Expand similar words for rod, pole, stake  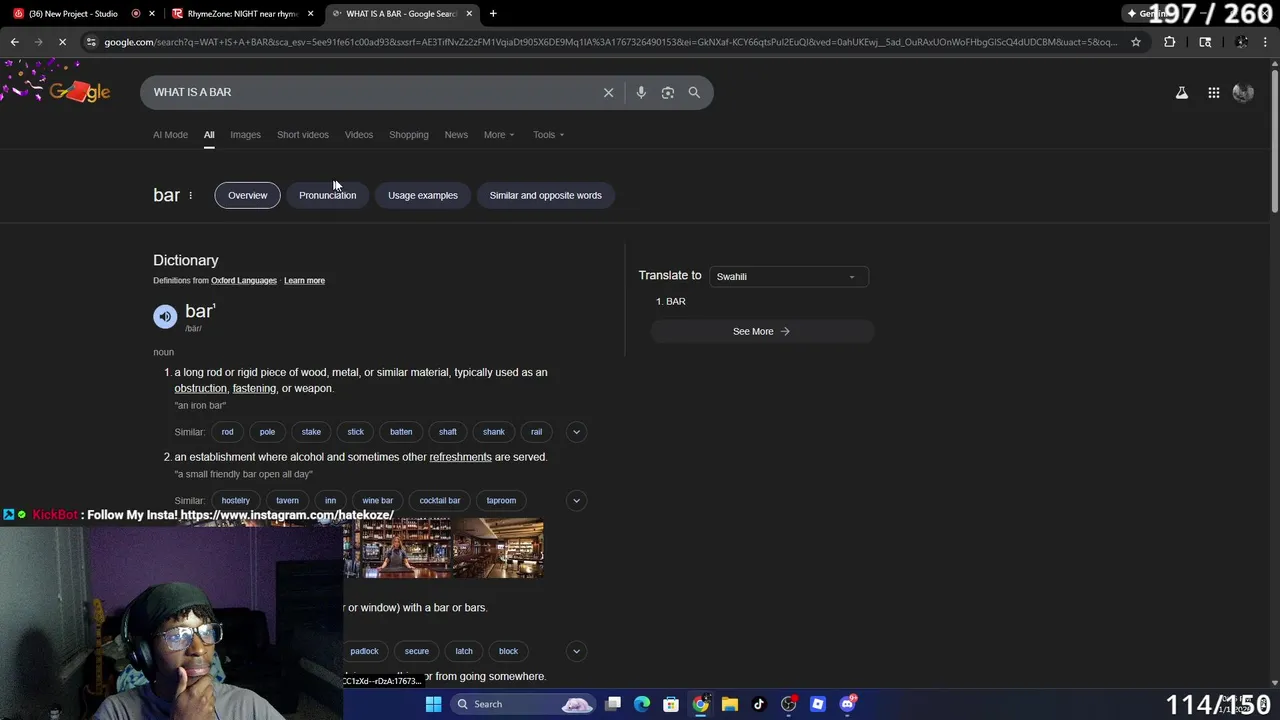coord(576,432)
